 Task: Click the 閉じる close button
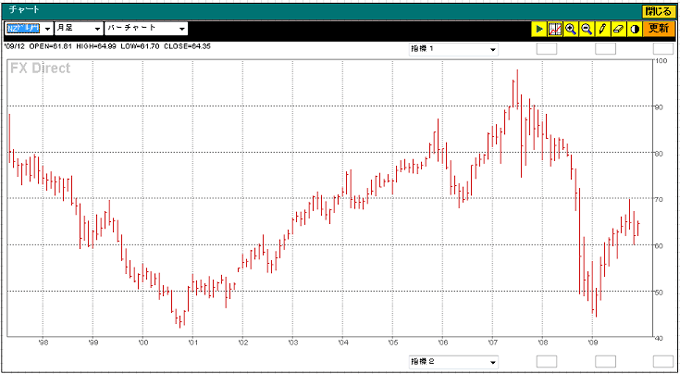[658, 11]
